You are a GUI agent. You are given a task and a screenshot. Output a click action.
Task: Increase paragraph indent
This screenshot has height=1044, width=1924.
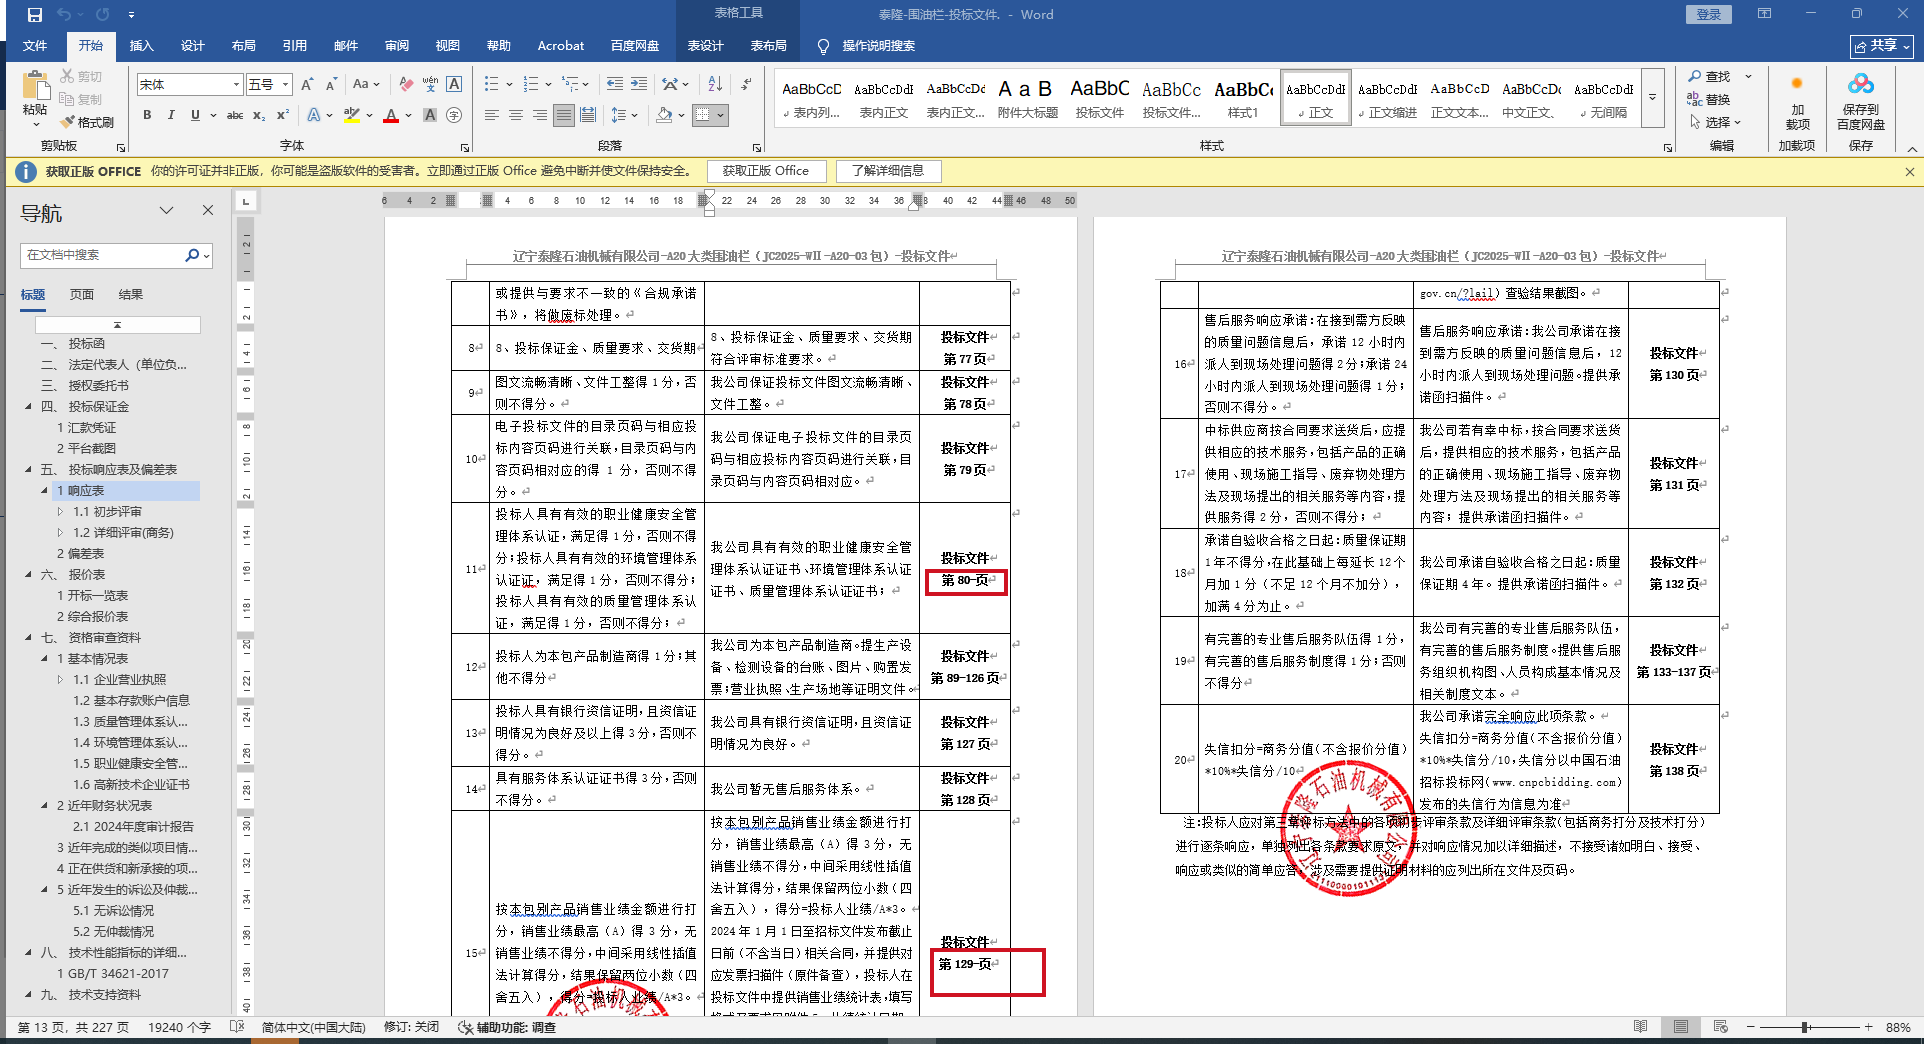click(639, 85)
